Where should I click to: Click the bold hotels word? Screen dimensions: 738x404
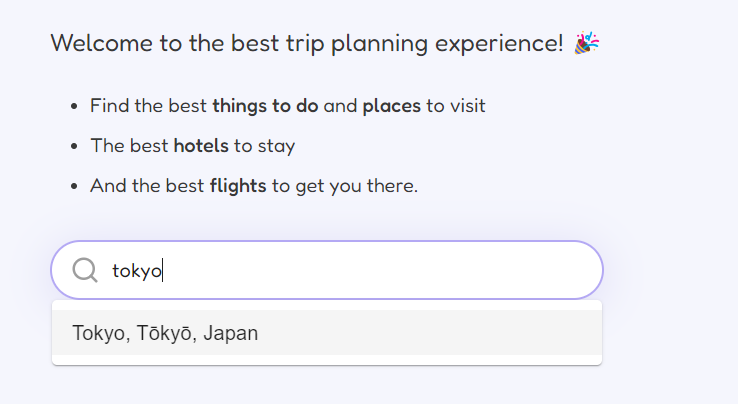tap(201, 146)
